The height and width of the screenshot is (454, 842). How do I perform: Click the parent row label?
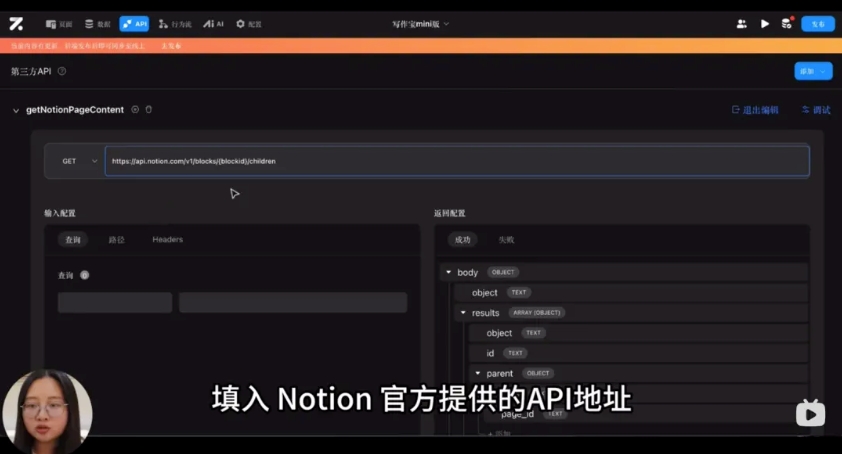[x=499, y=373]
